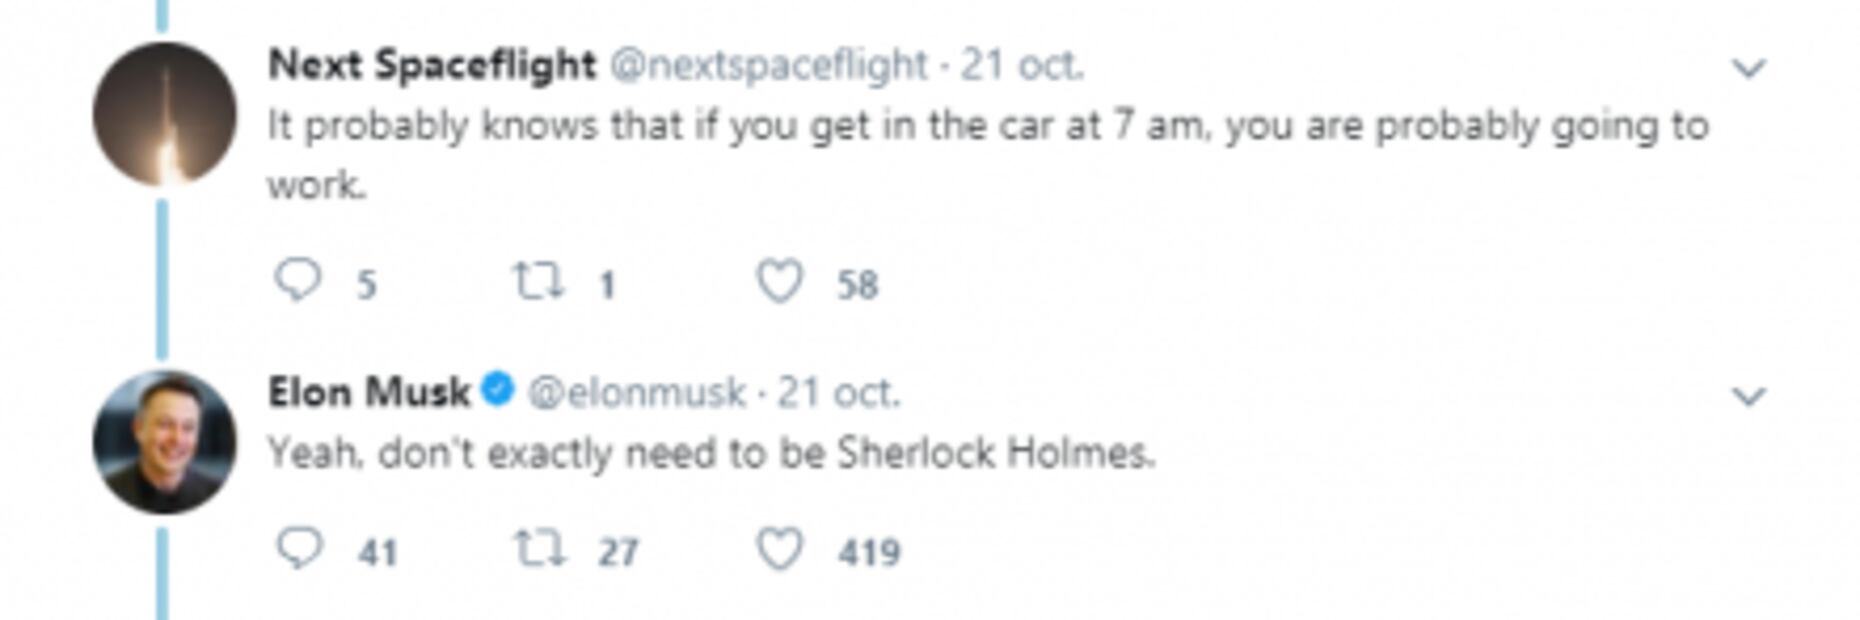Screen dimensions: 1860x620
Task: Open Elon Musk's profile picture
Action: 164,441
